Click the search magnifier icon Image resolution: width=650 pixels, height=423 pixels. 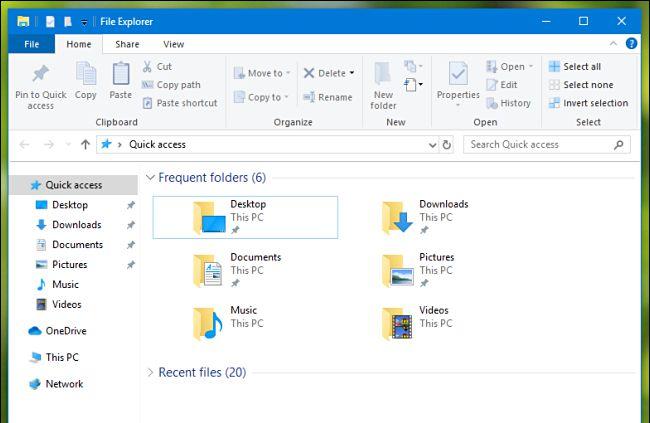tap(619, 145)
